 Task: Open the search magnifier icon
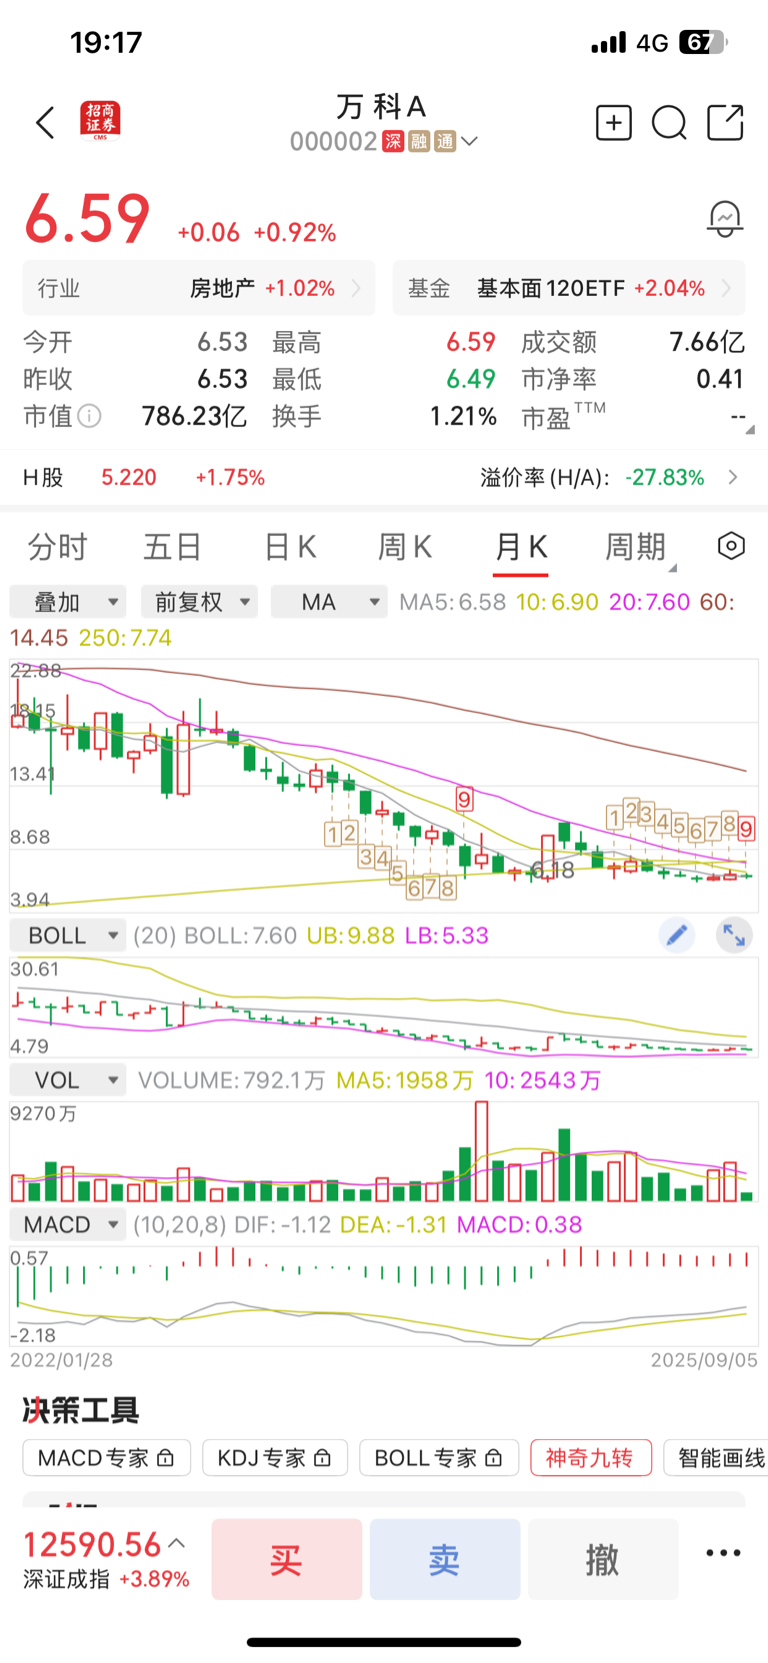click(669, 123)
